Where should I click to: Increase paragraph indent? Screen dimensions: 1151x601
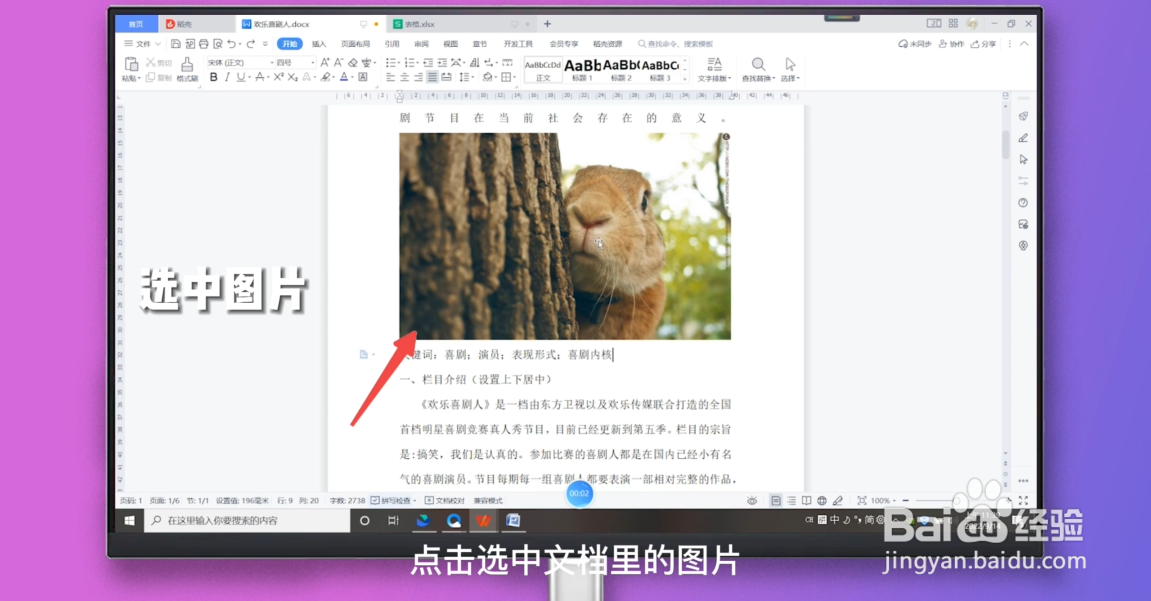coord(442,62)
